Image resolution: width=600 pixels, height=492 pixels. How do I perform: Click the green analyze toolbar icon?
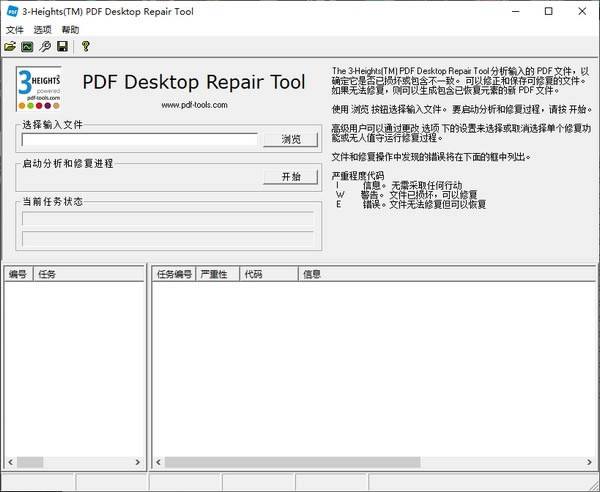pos(27,46)
